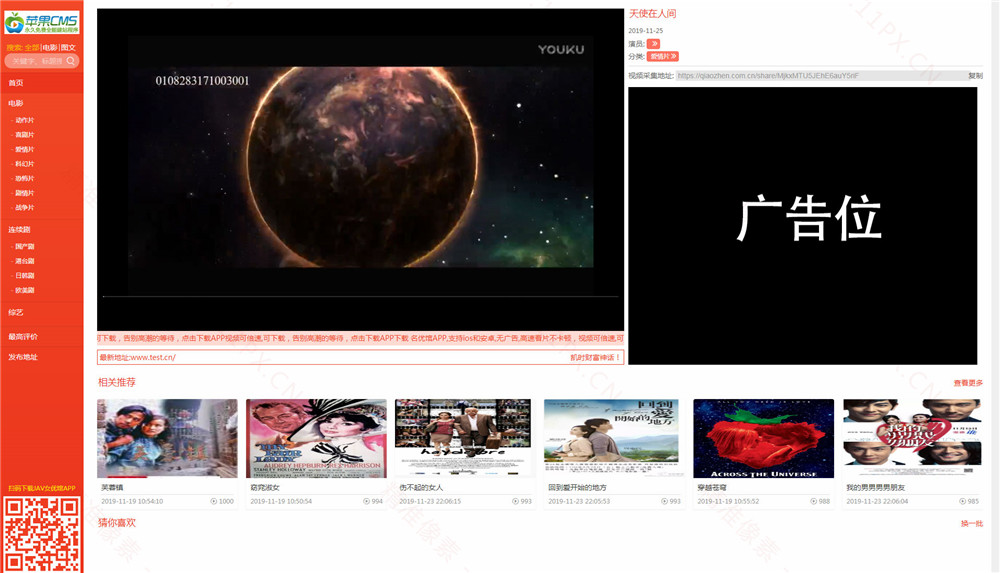Select the 图文 search scope option

(68, 47)
